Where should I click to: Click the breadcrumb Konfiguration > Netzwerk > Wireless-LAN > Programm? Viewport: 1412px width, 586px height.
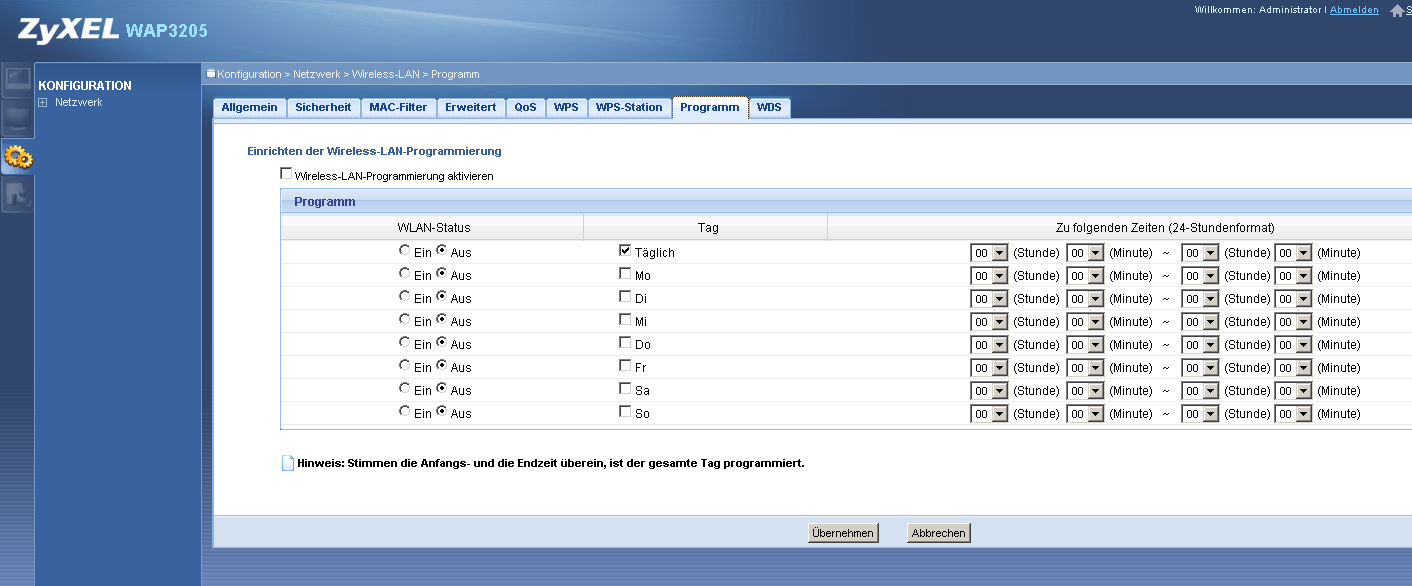tap(348, 74)
